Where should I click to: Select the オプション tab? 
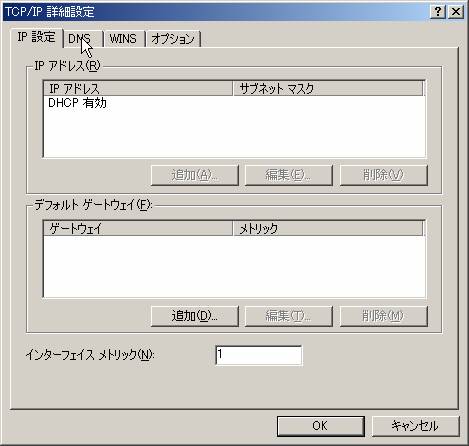point(173,39)
